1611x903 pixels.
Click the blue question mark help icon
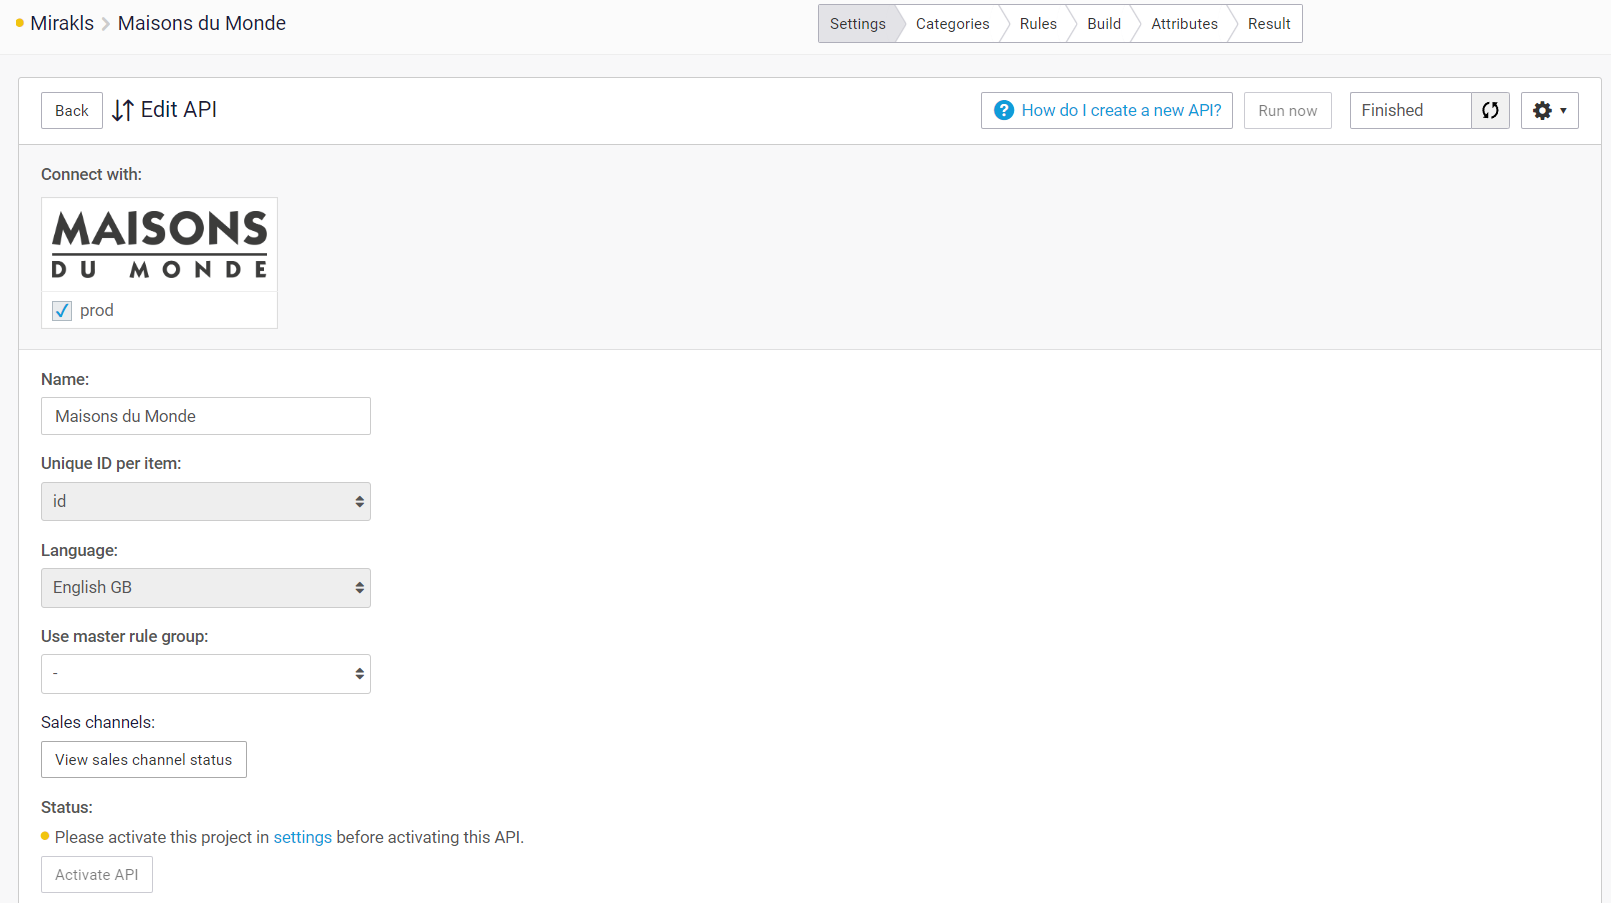[x=1004, y=110]
